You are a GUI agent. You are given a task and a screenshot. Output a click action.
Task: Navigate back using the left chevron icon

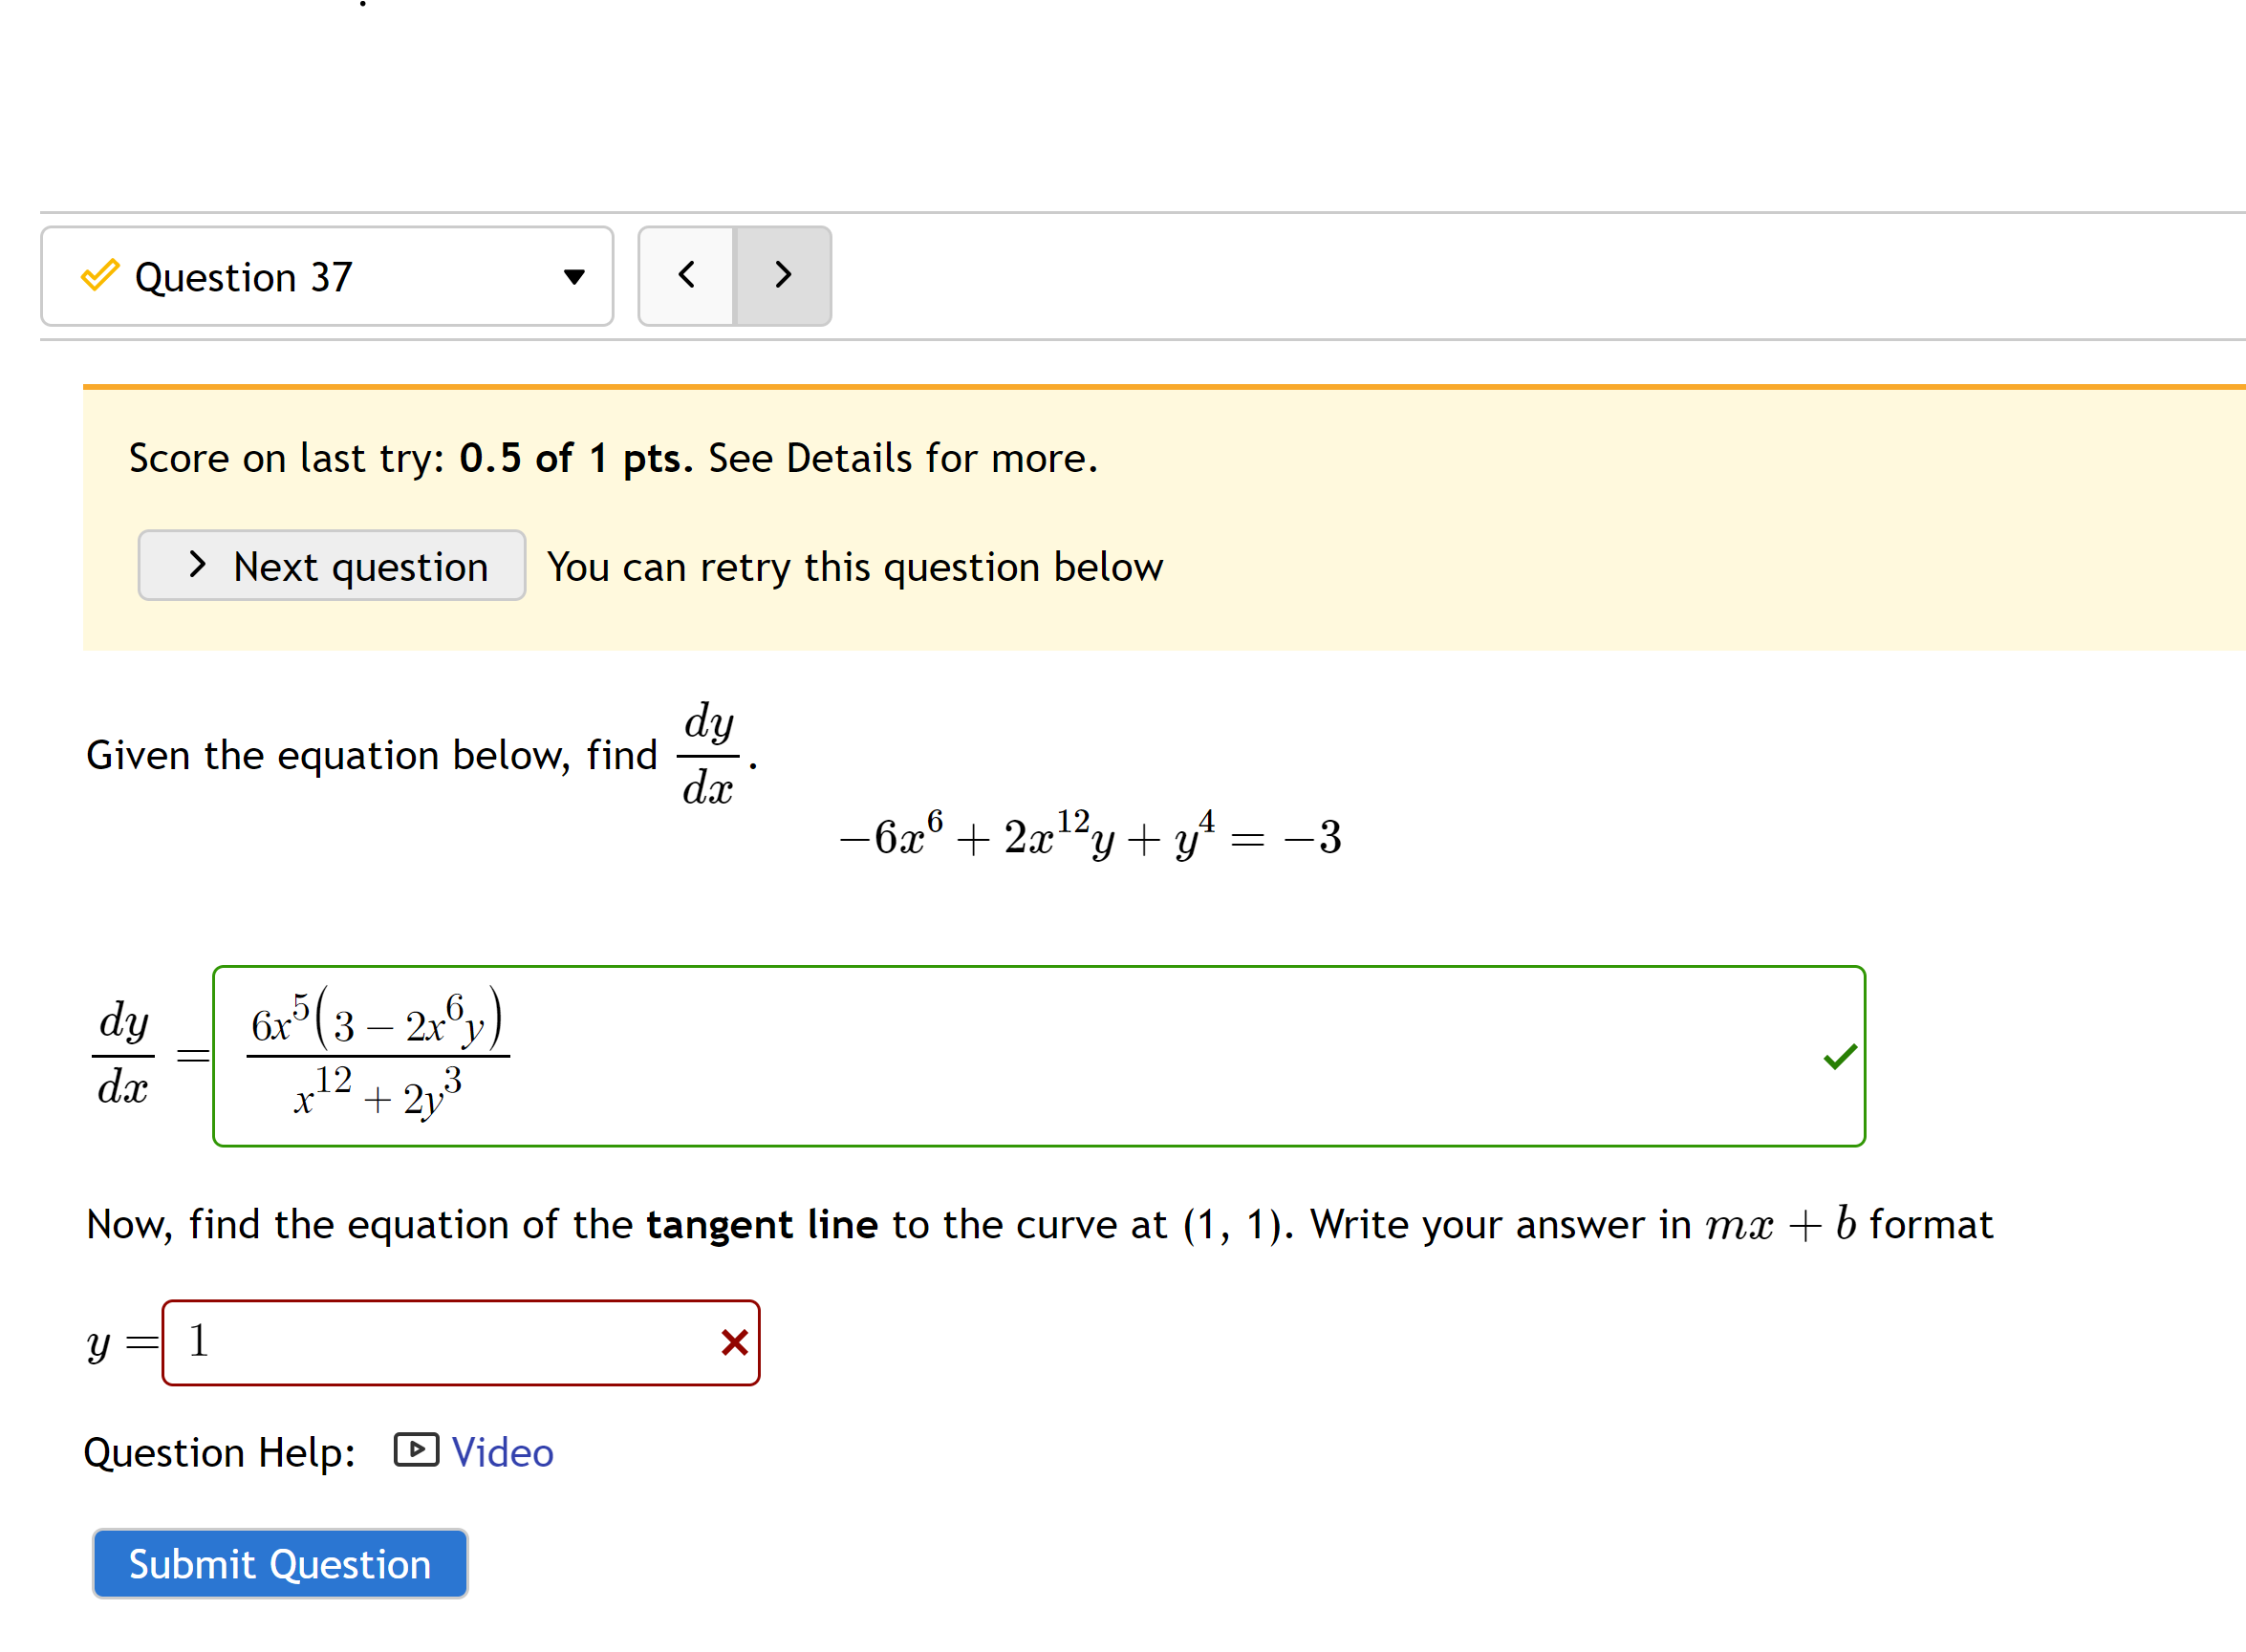(686, 276)
